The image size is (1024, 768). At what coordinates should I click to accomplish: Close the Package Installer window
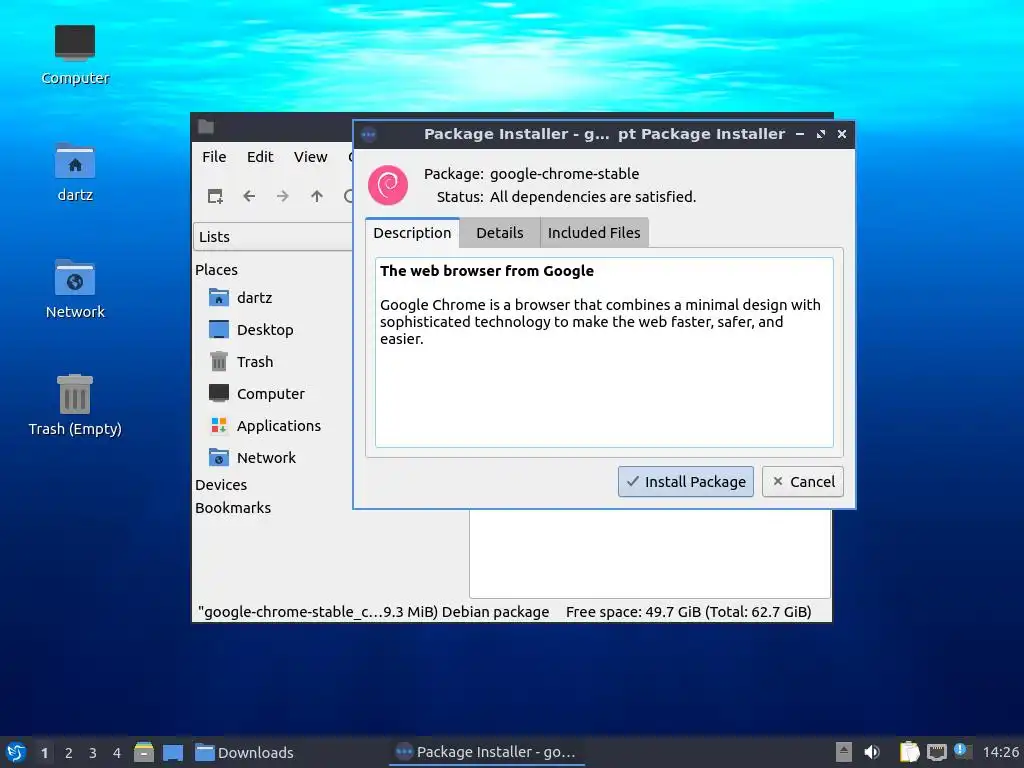842,134
